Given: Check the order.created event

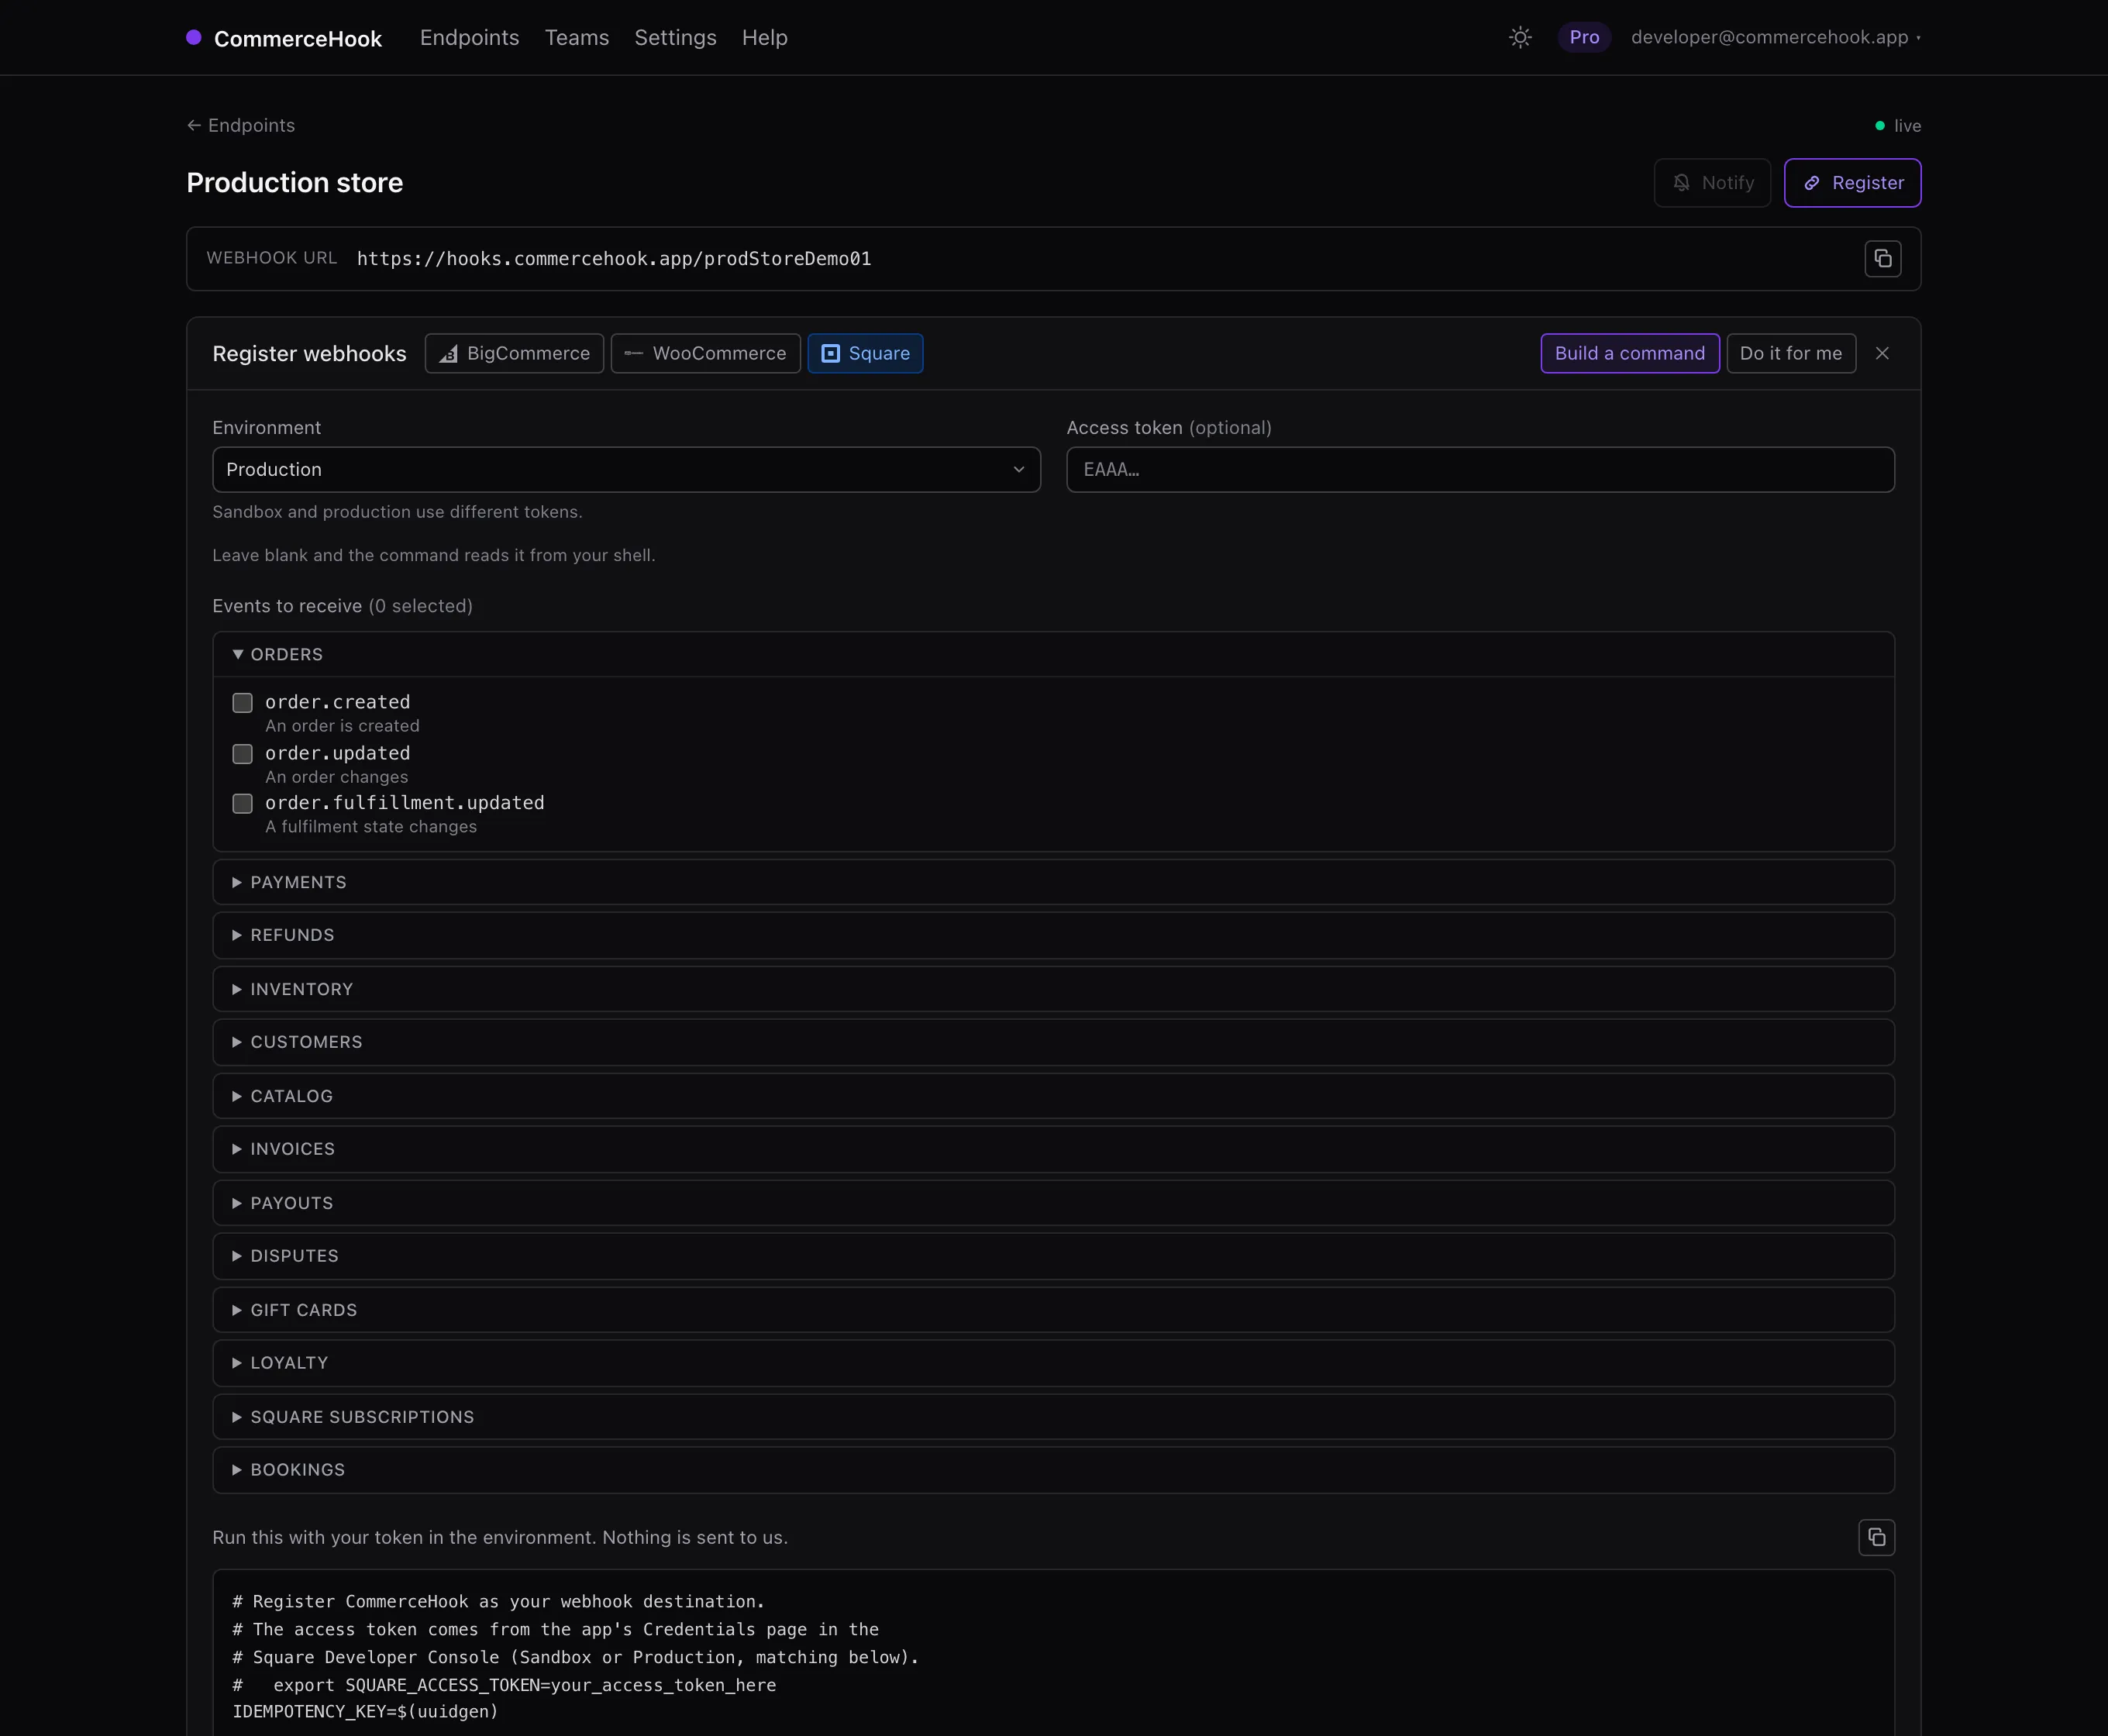Looking at the screenshot, I should pyautogui.click(x=242, y=702).
